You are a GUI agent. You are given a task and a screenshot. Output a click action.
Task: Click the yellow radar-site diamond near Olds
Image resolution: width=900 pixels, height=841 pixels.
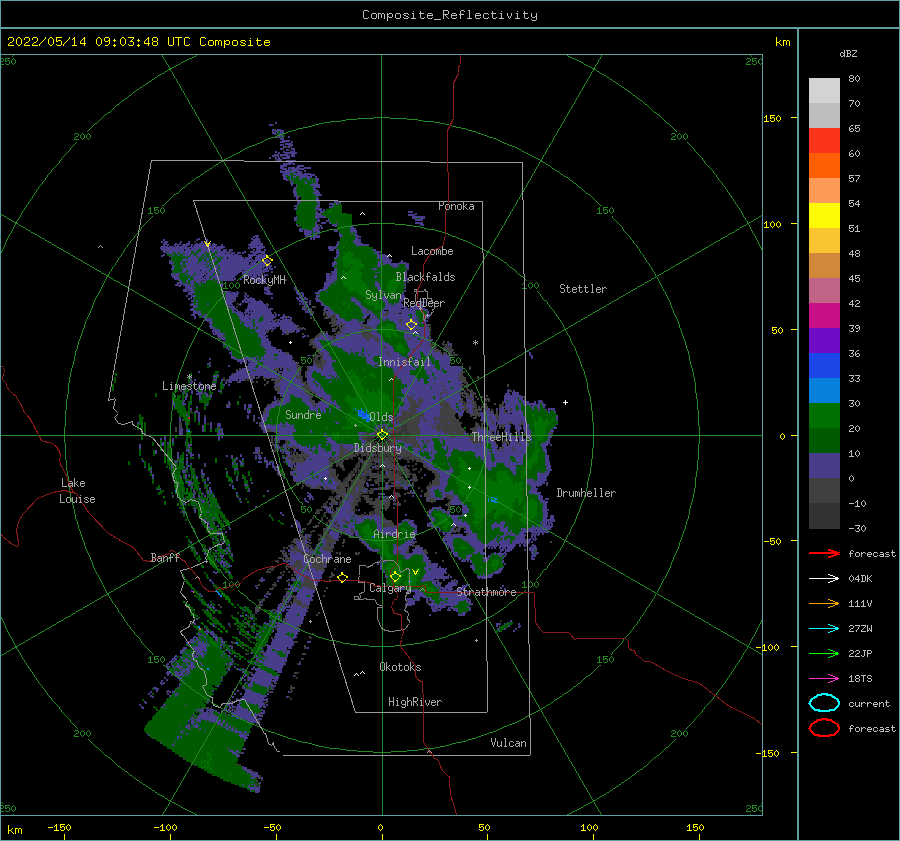(382, 435)
